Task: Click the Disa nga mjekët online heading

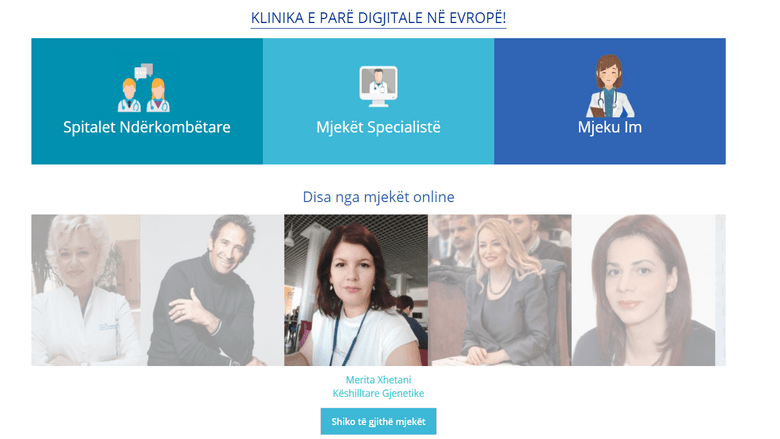Action: pos(379,197)
